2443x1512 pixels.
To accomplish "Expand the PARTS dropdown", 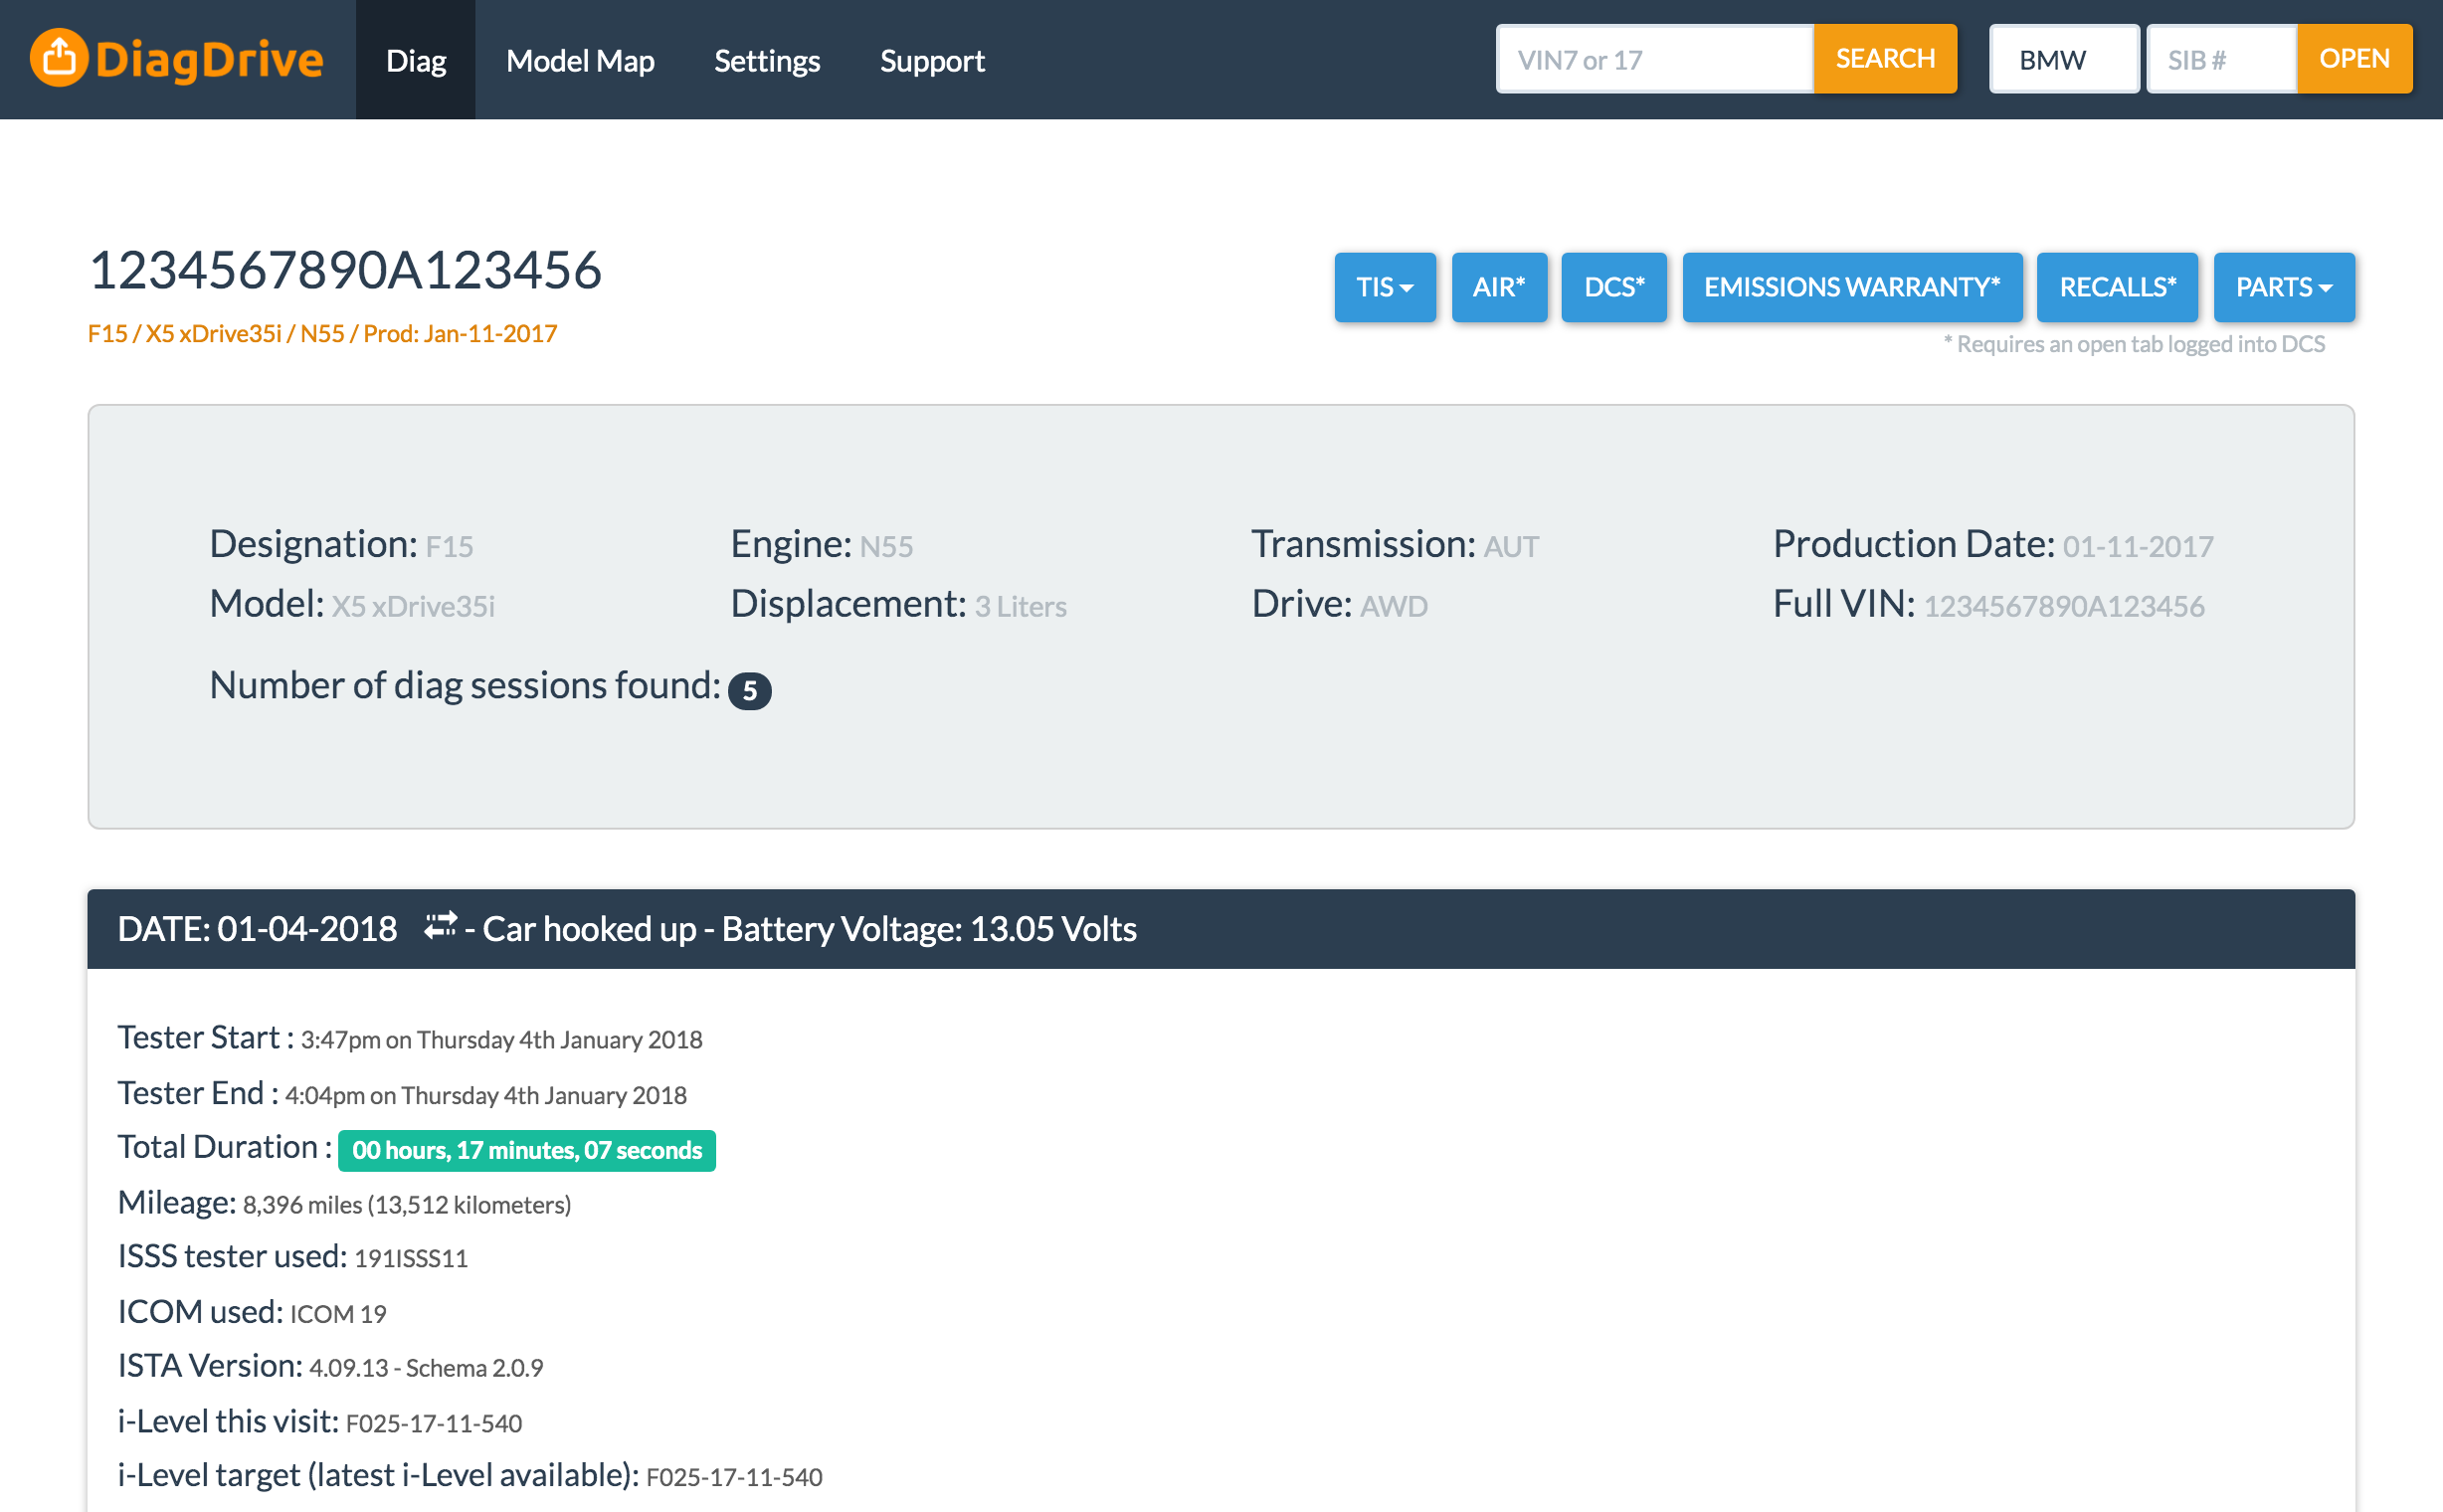I will 2283,287.
